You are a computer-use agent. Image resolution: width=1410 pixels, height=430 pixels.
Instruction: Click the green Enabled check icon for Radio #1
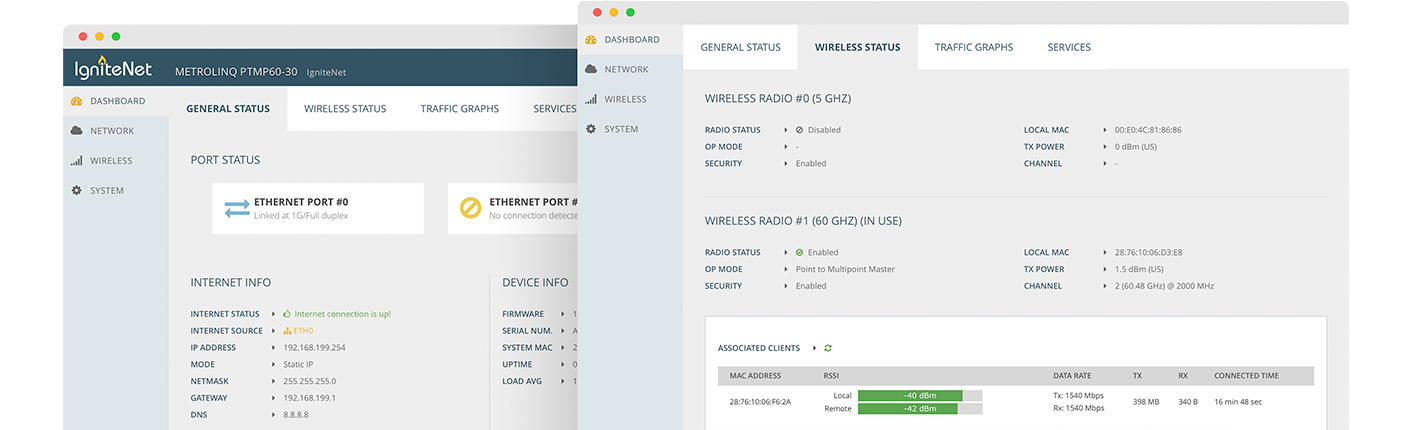799,253
